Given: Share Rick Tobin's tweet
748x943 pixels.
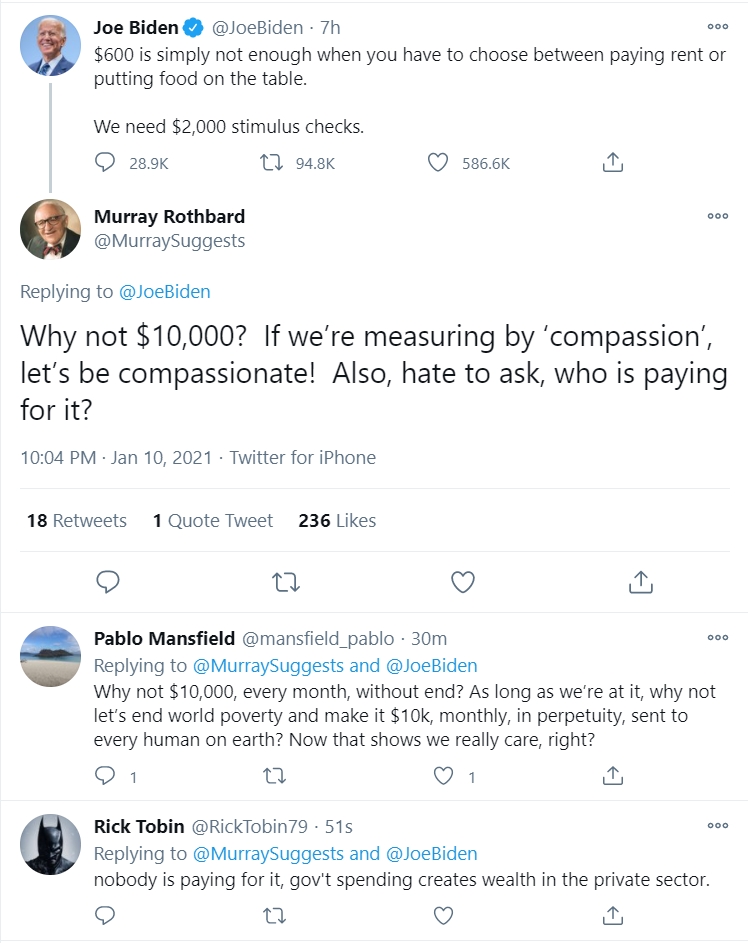Looking at the screenshot, I should pyautogui.click(x=614, y=915).
